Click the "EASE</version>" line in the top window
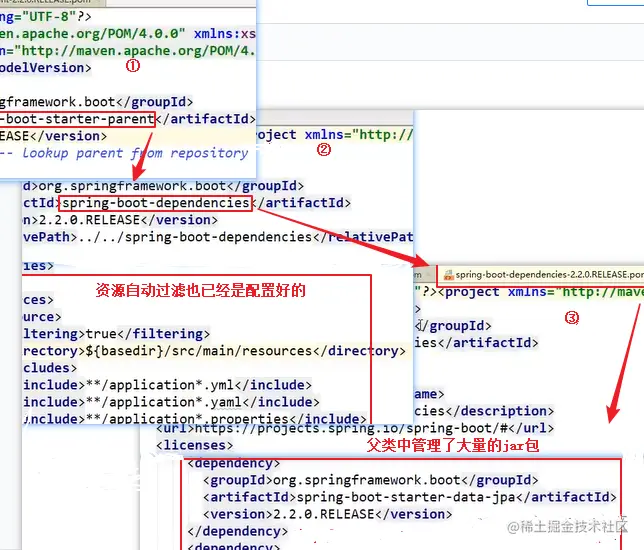The height and width of the screenshot is (550, 644). [x=53, y=136]
